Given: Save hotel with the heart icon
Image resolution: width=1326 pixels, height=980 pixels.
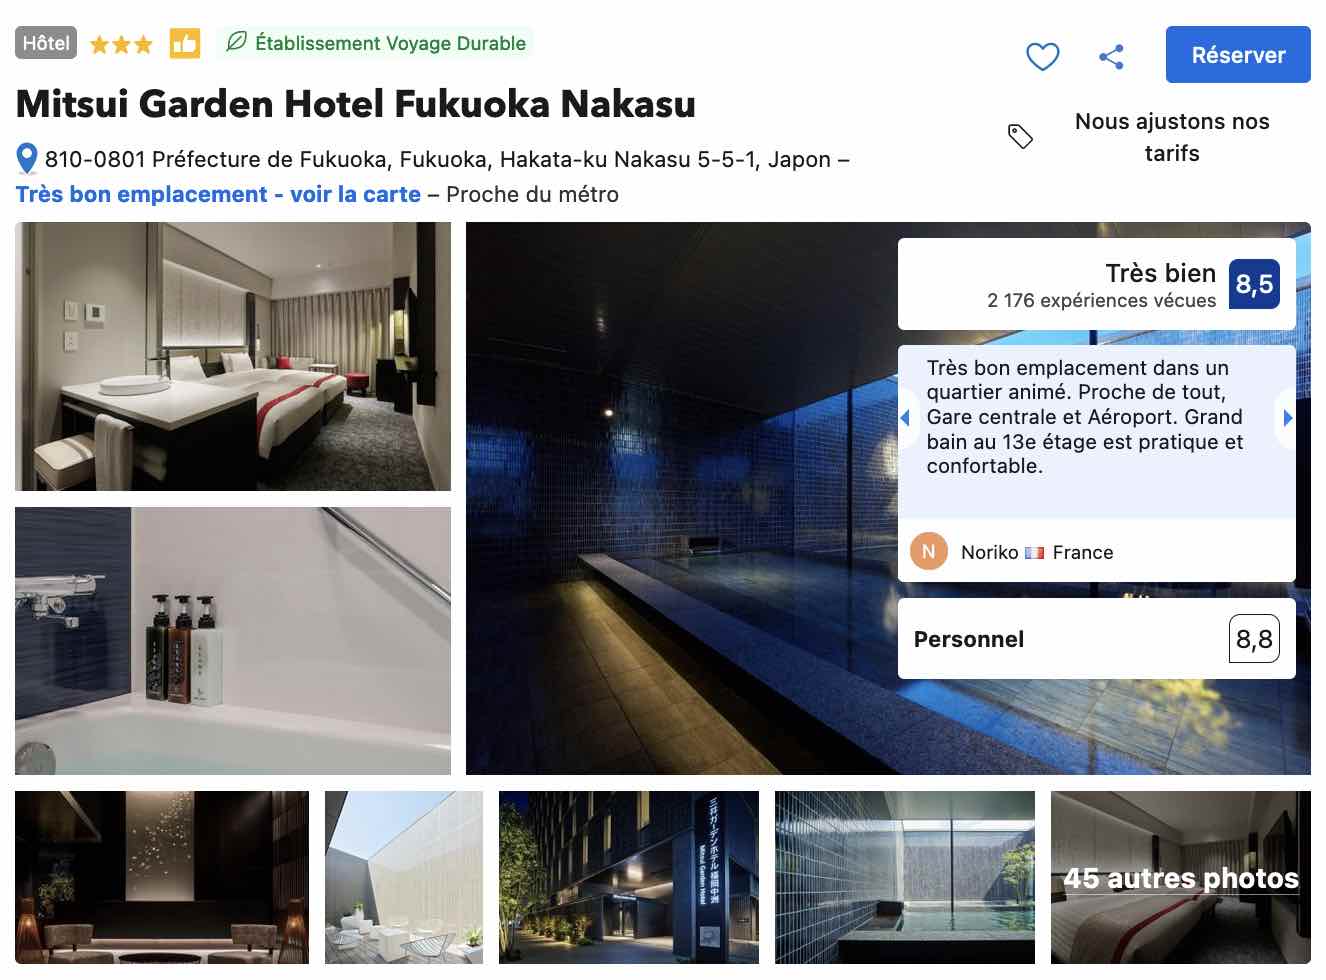Looking at the screenshot, I should (x=1042, y=56).
